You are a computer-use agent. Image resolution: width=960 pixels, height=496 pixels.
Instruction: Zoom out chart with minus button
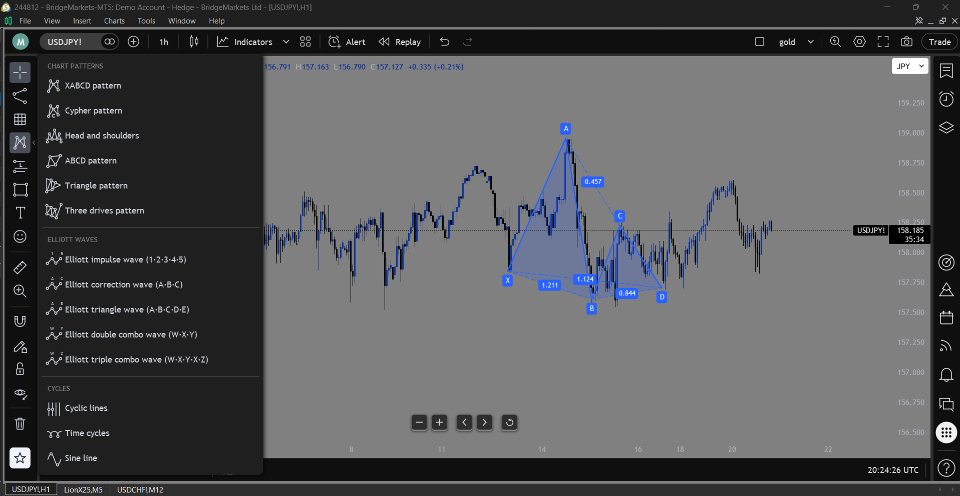click(419, 422)
